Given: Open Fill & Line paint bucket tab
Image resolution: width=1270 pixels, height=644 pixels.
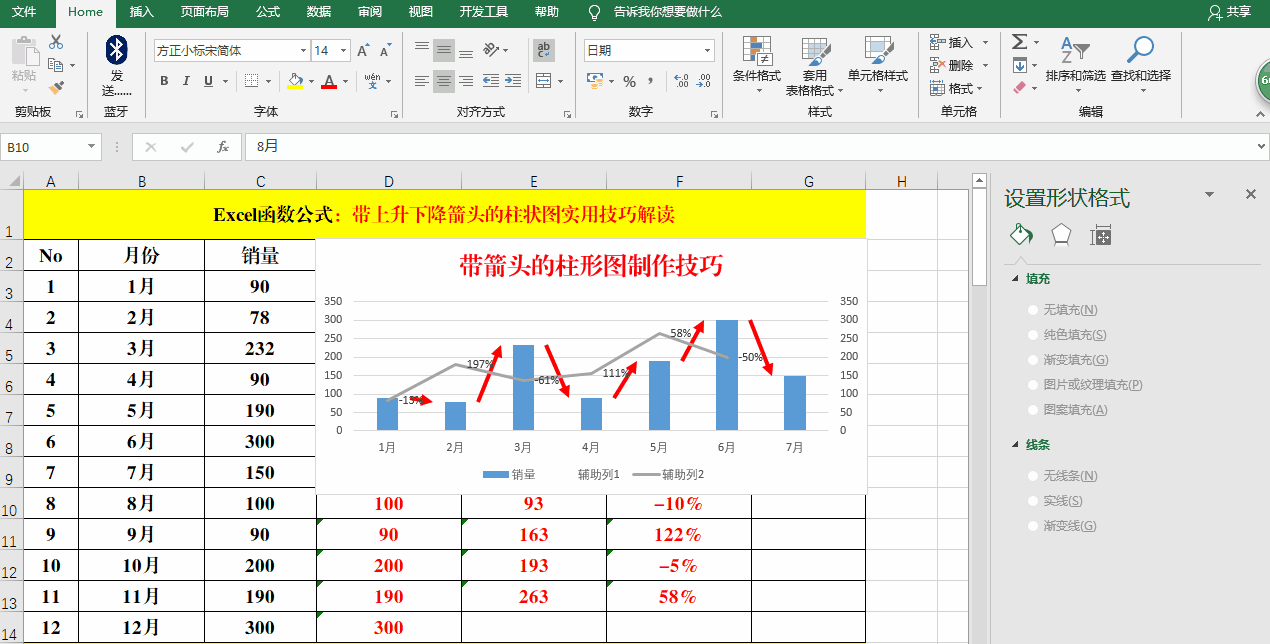Looking at the screenshot, I should click(x=1021, y=235).
